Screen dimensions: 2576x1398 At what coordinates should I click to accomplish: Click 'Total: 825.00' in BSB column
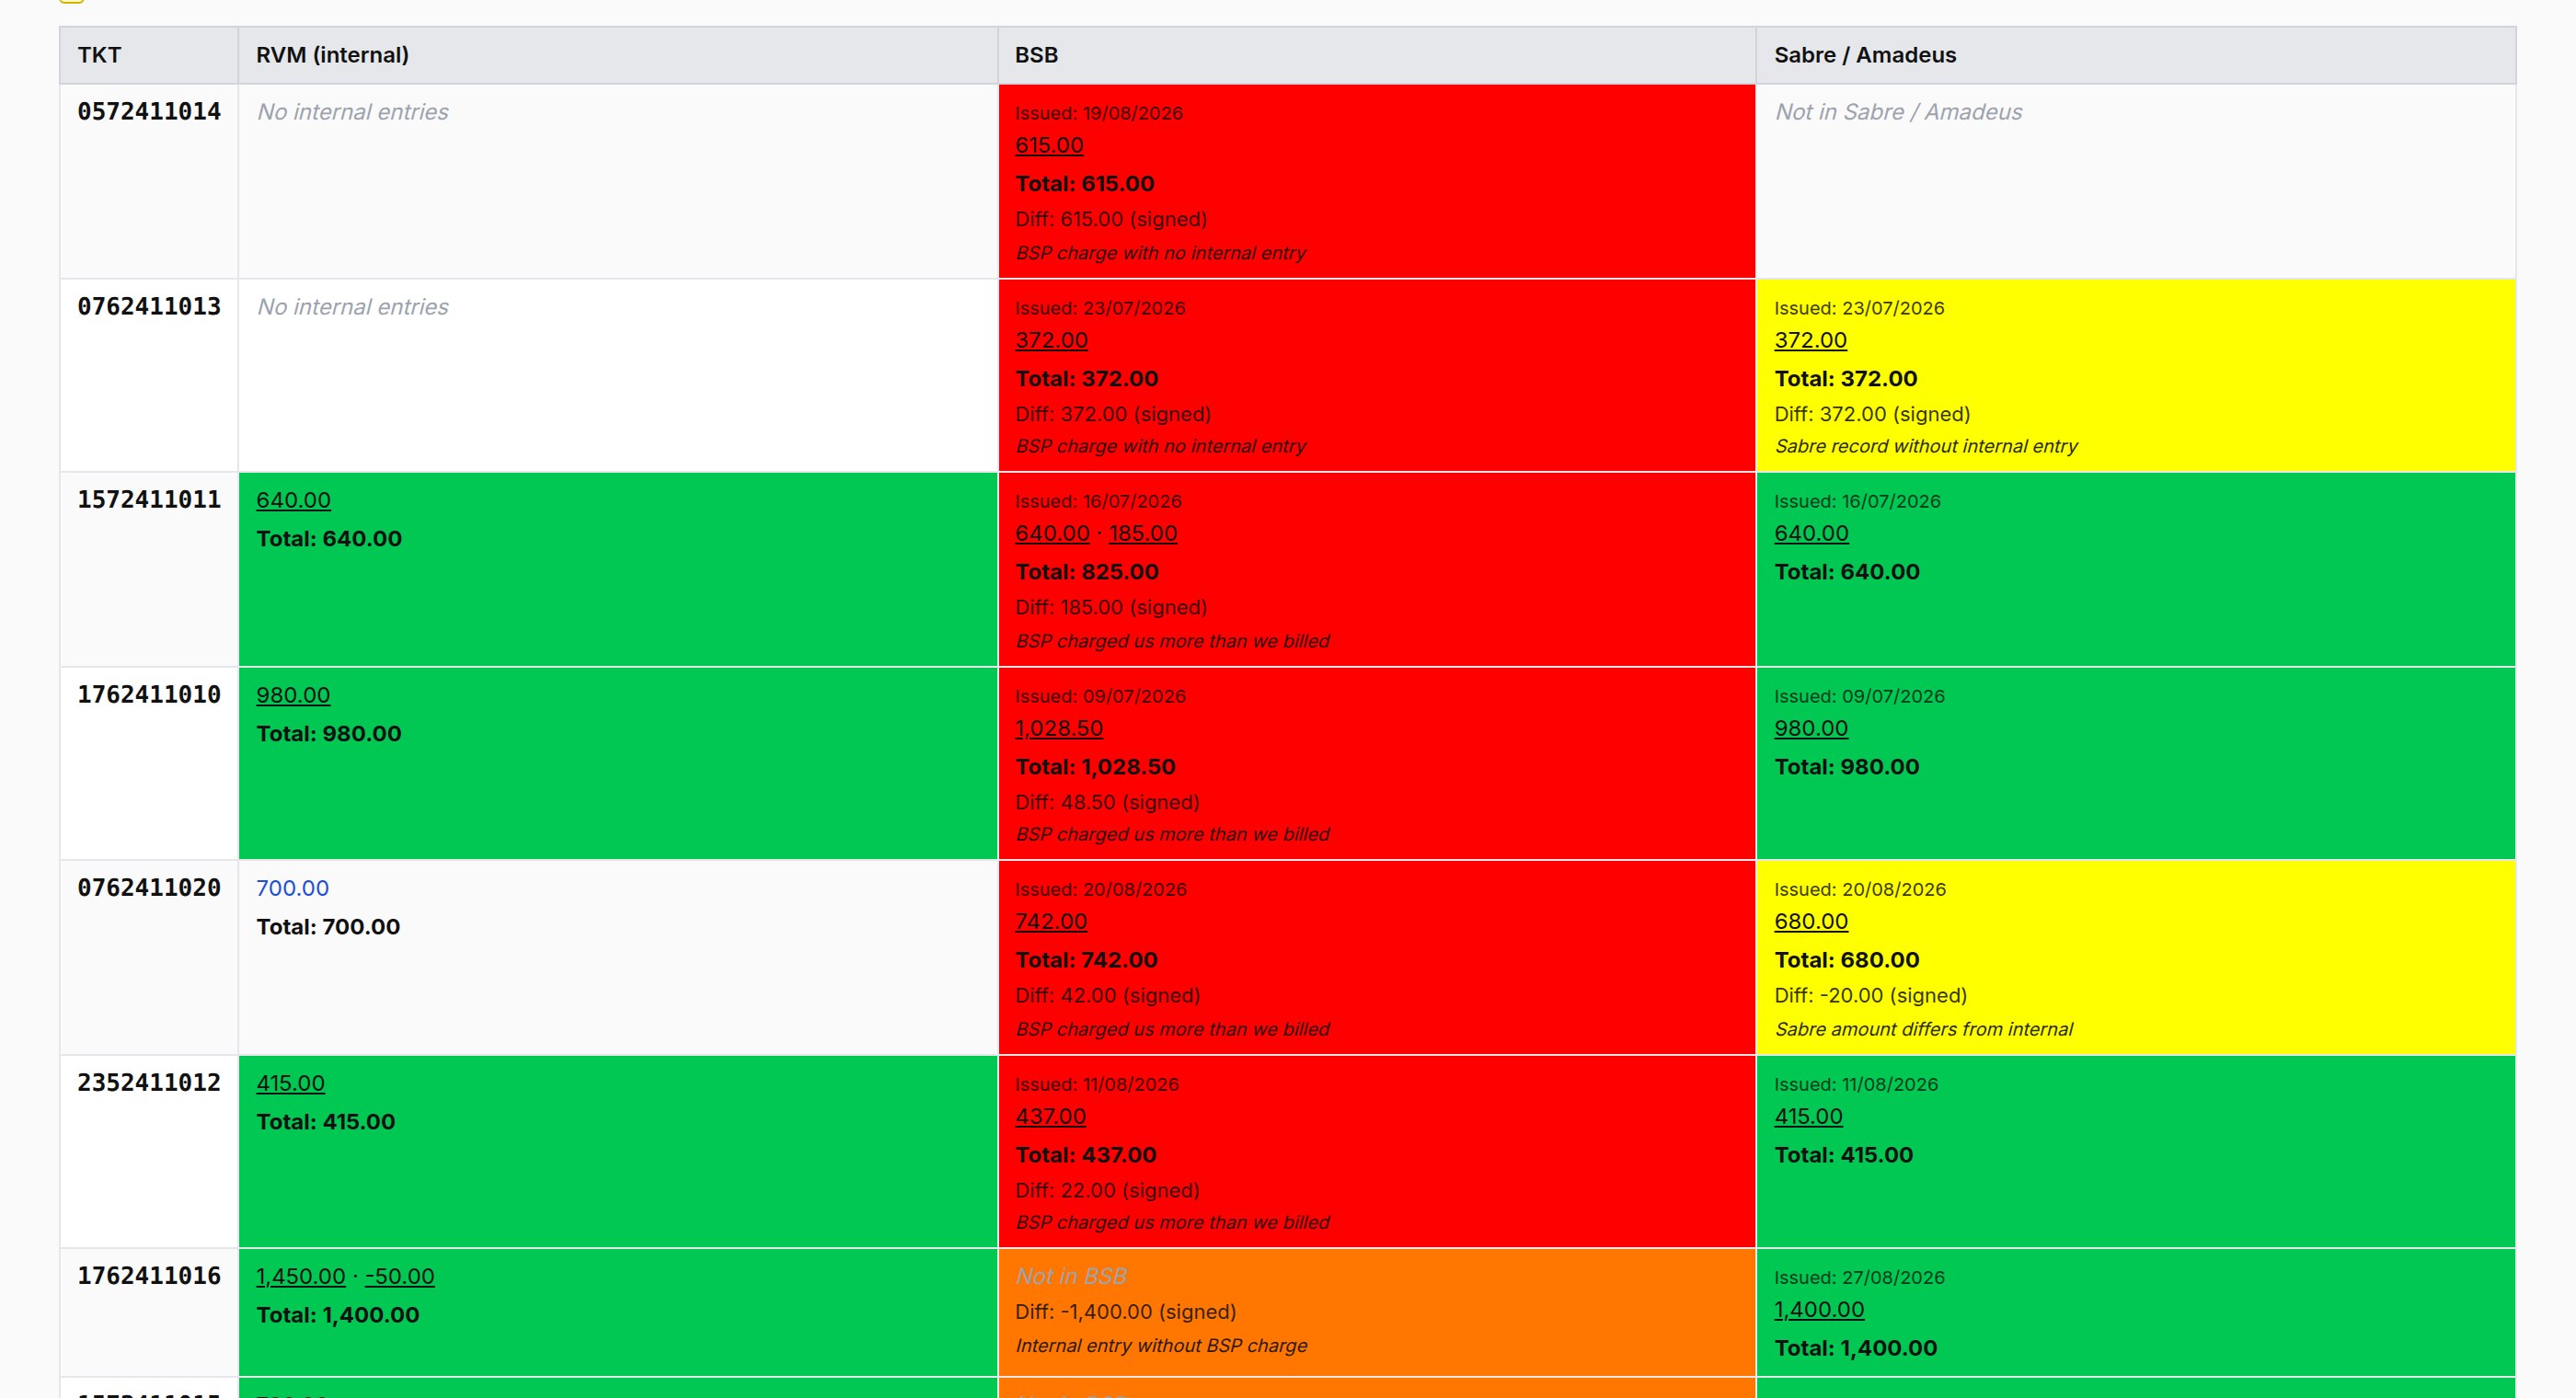pyautogui.click(x=1087, y=572)
